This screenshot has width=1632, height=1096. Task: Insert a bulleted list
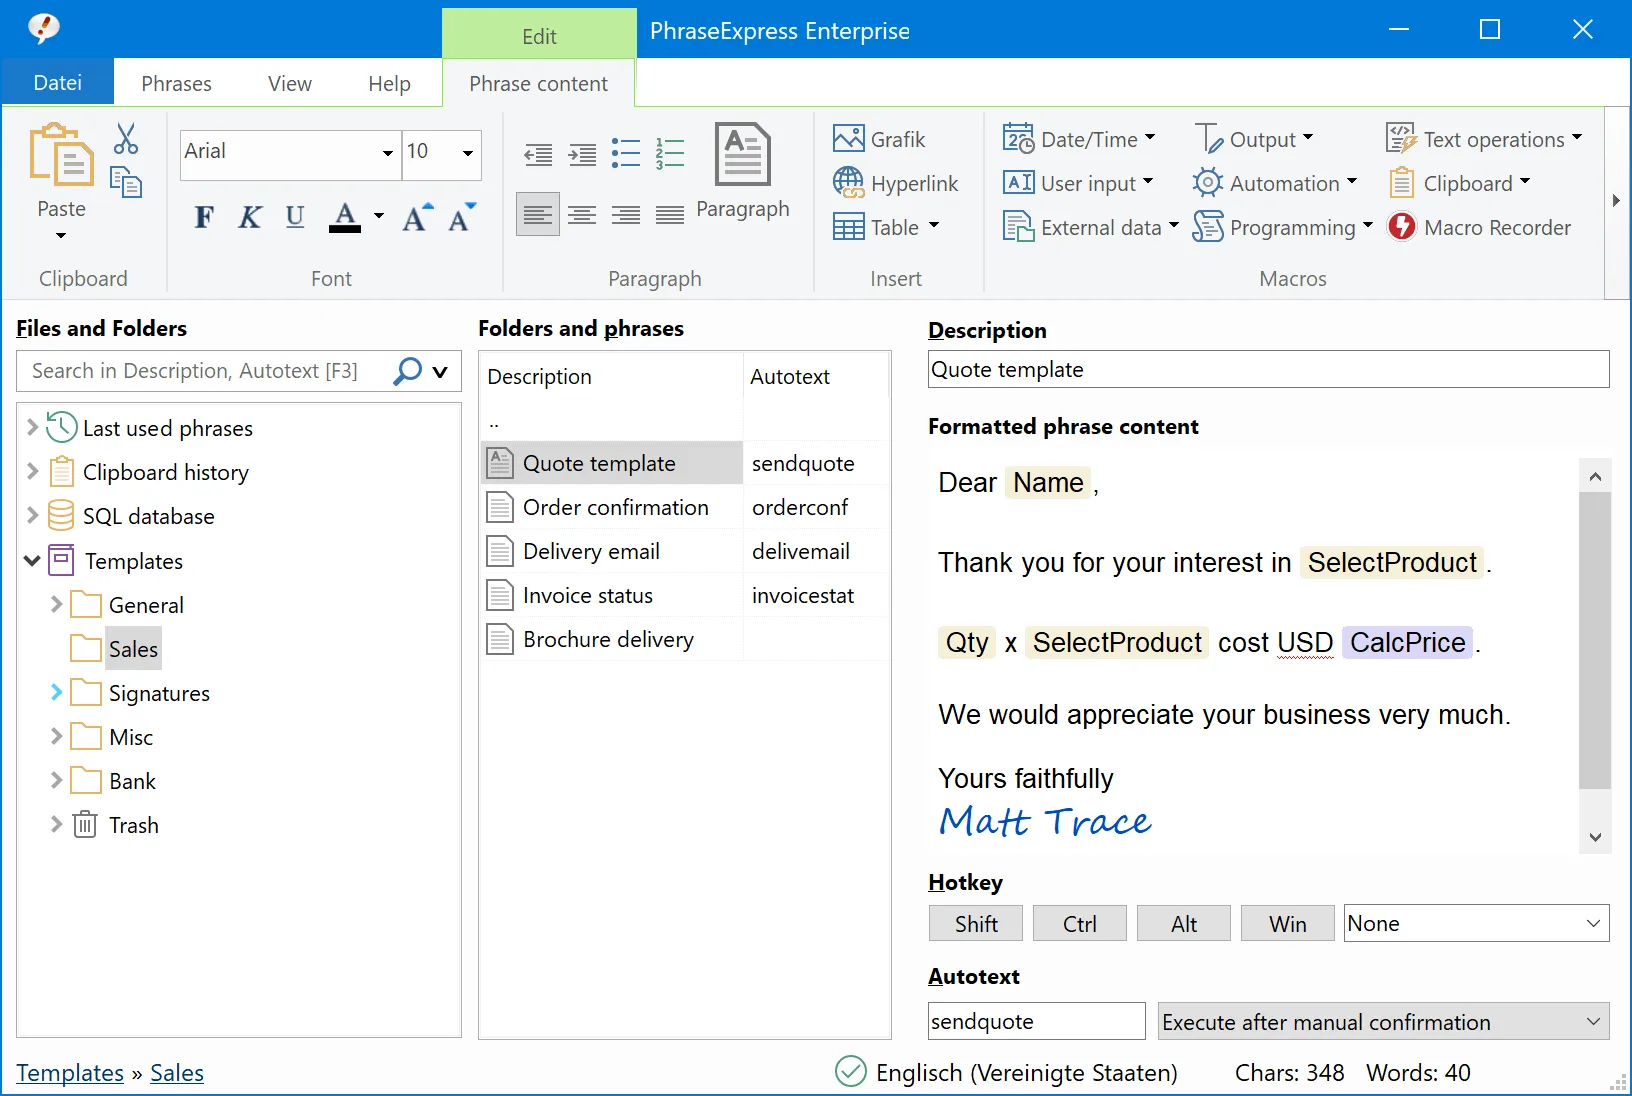point(625,154)
